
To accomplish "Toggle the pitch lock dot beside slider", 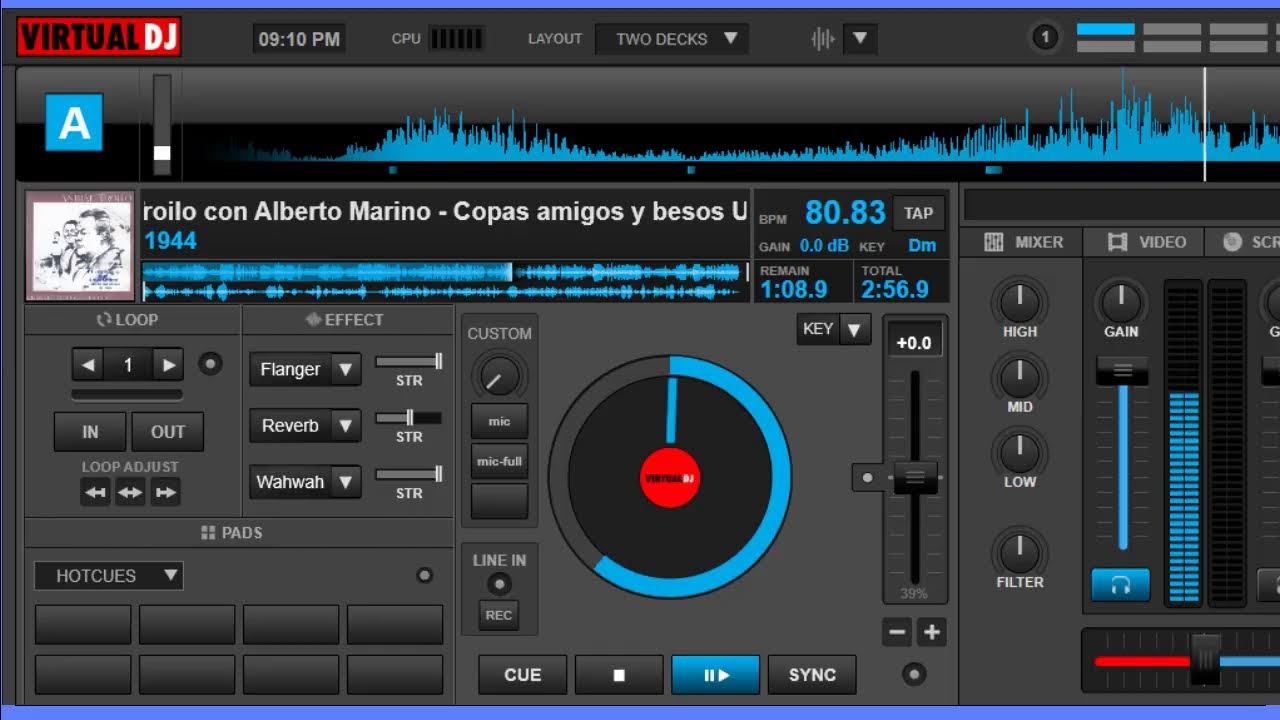I will 867,478.
